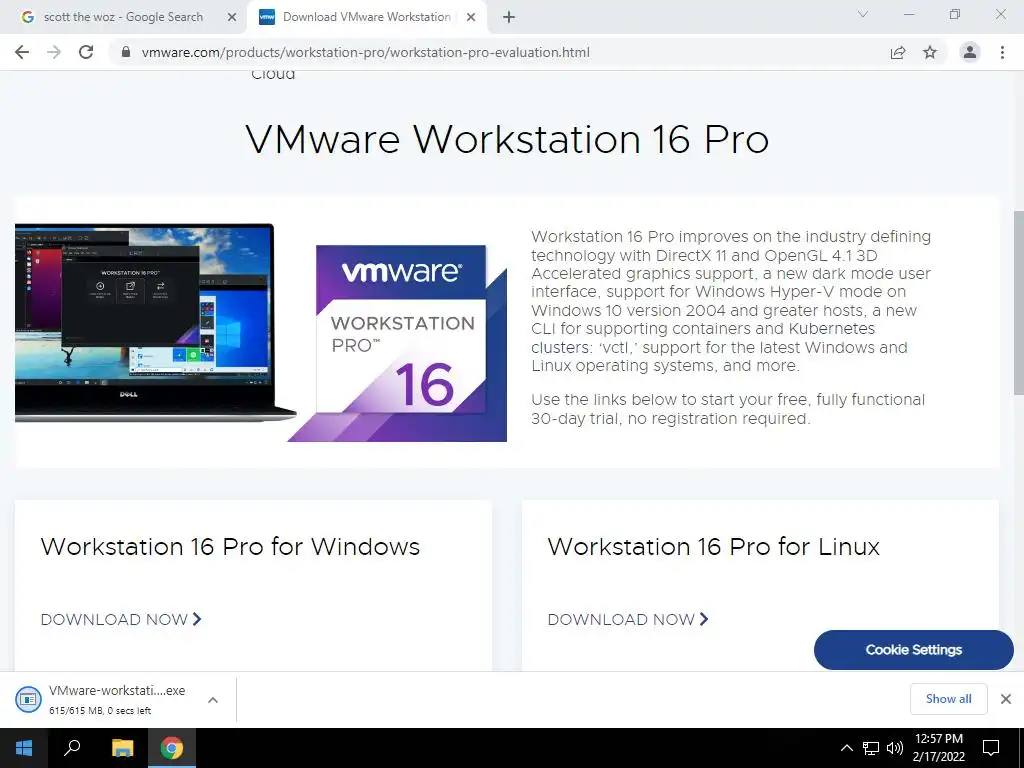1024x768 pixels.
Task: Open the taskbar clock and date
Action: tap(938, 748)
